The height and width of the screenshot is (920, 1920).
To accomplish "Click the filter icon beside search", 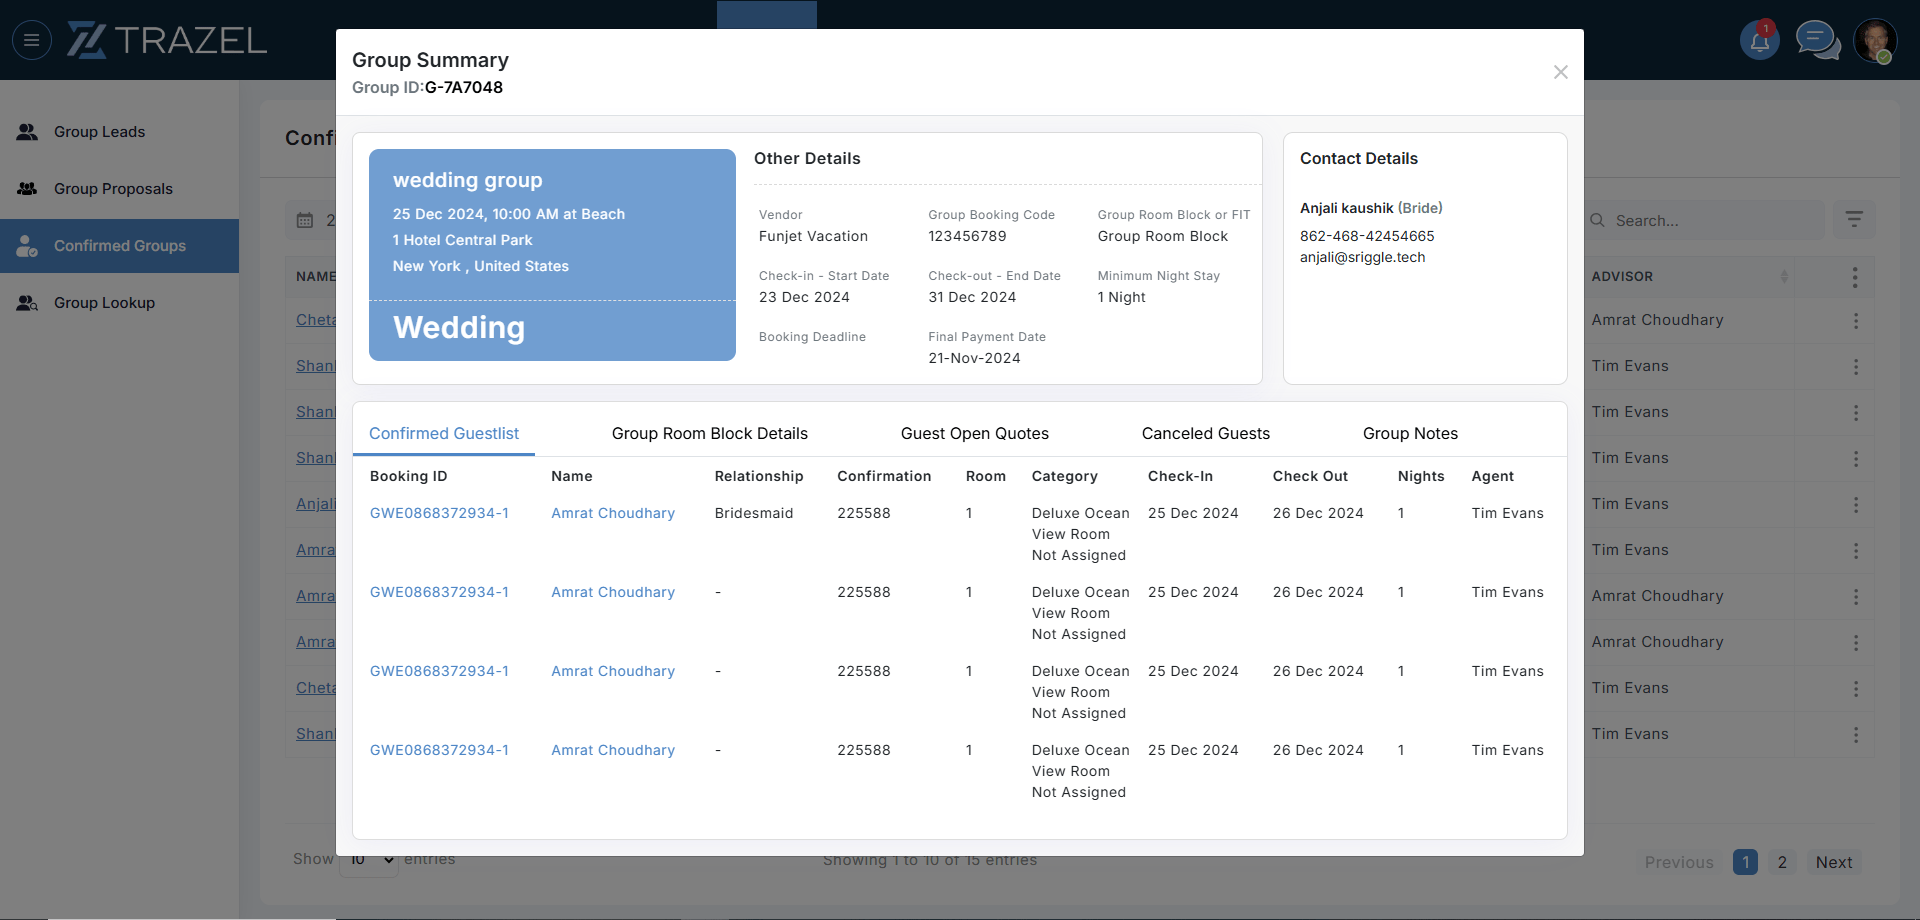I will point(1854,220).
